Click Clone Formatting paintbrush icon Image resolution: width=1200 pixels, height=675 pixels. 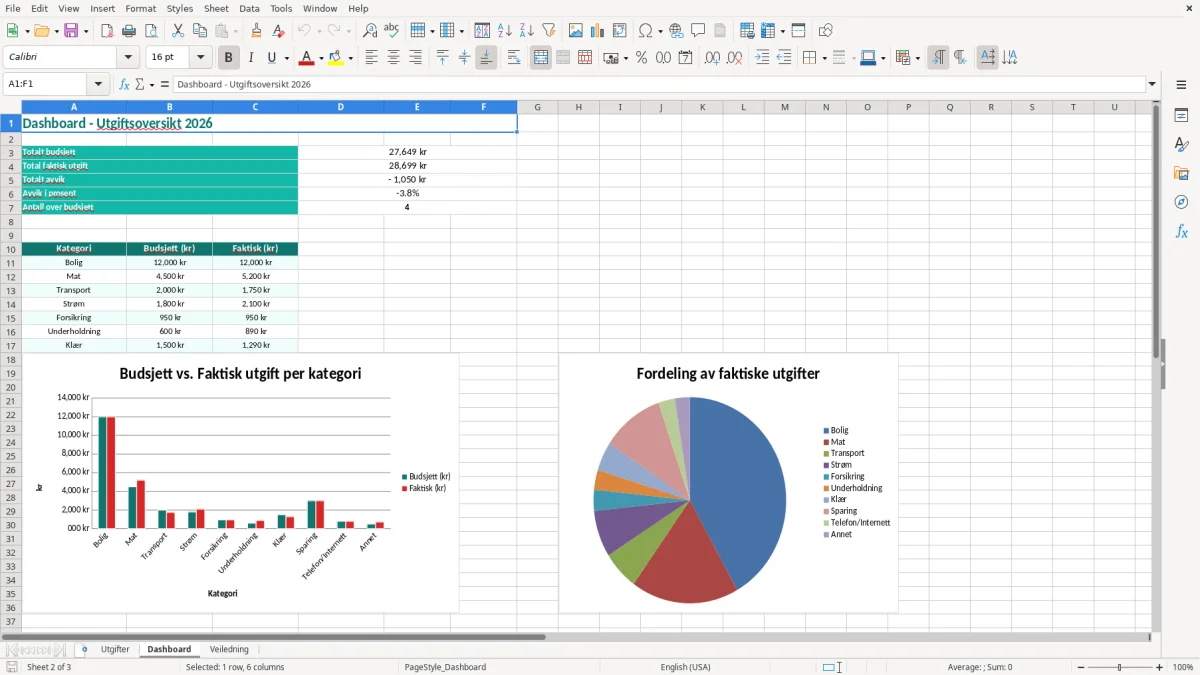coord(256,31)
